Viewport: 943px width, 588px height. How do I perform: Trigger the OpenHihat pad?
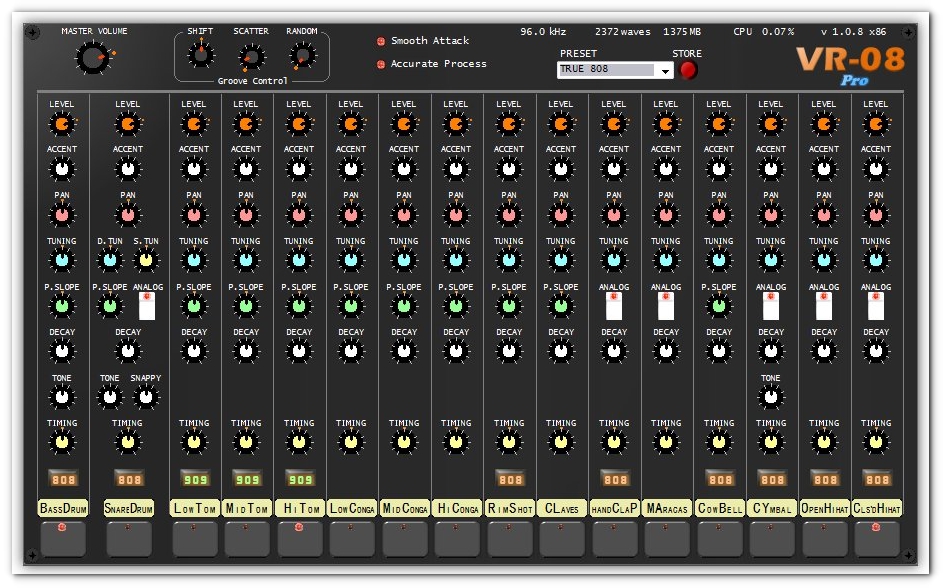824,540
